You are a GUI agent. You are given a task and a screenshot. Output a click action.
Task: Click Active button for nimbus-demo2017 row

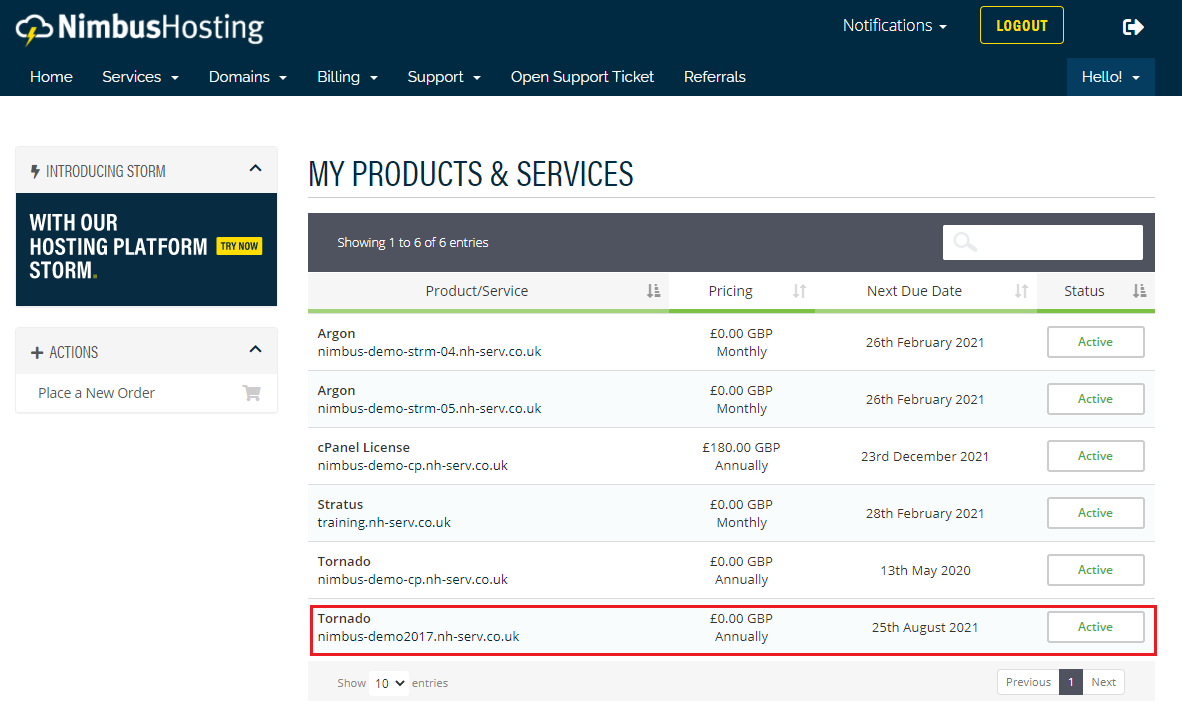[1095, 627]
